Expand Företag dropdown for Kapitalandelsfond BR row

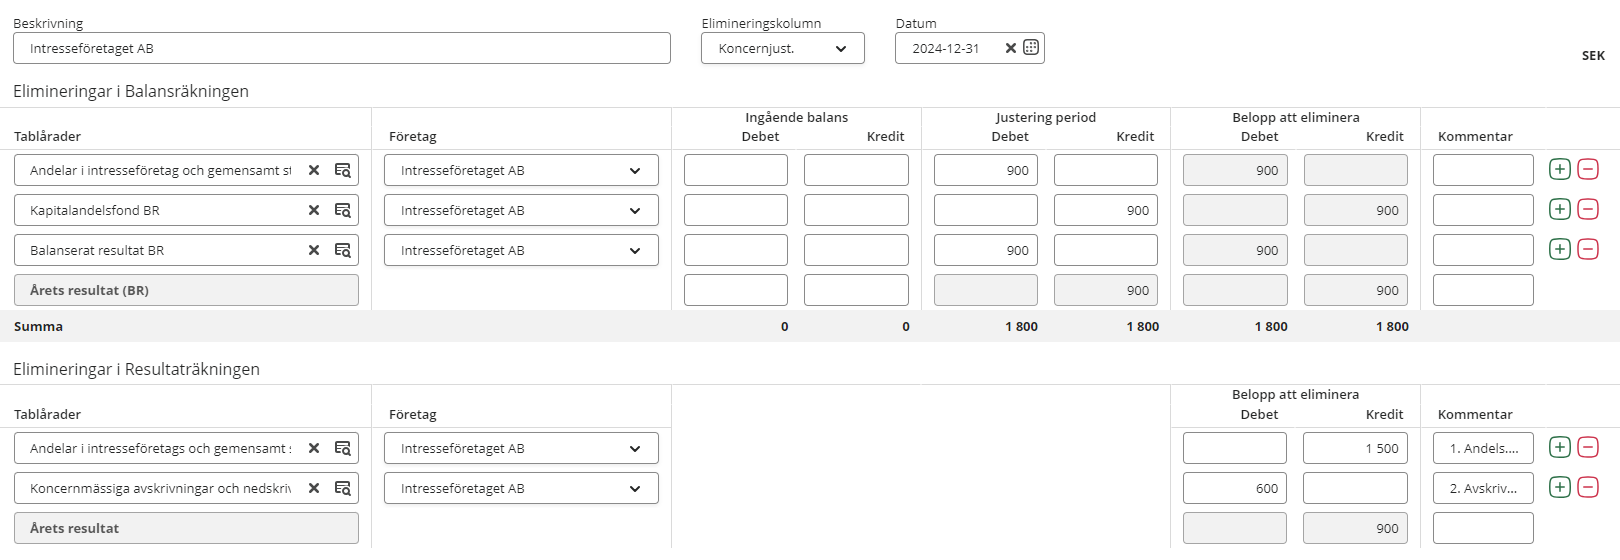click(x=634, y=210)
